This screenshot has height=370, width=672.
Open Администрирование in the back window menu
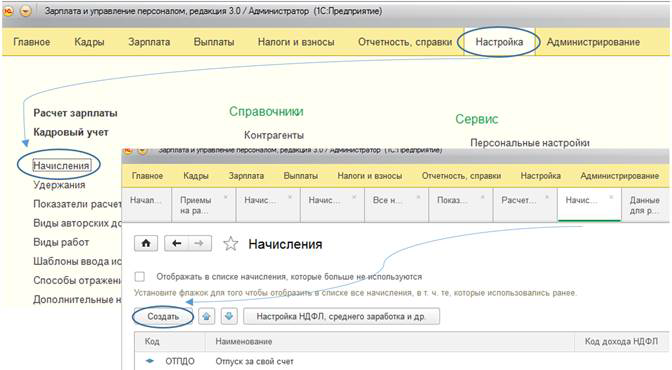593,42
